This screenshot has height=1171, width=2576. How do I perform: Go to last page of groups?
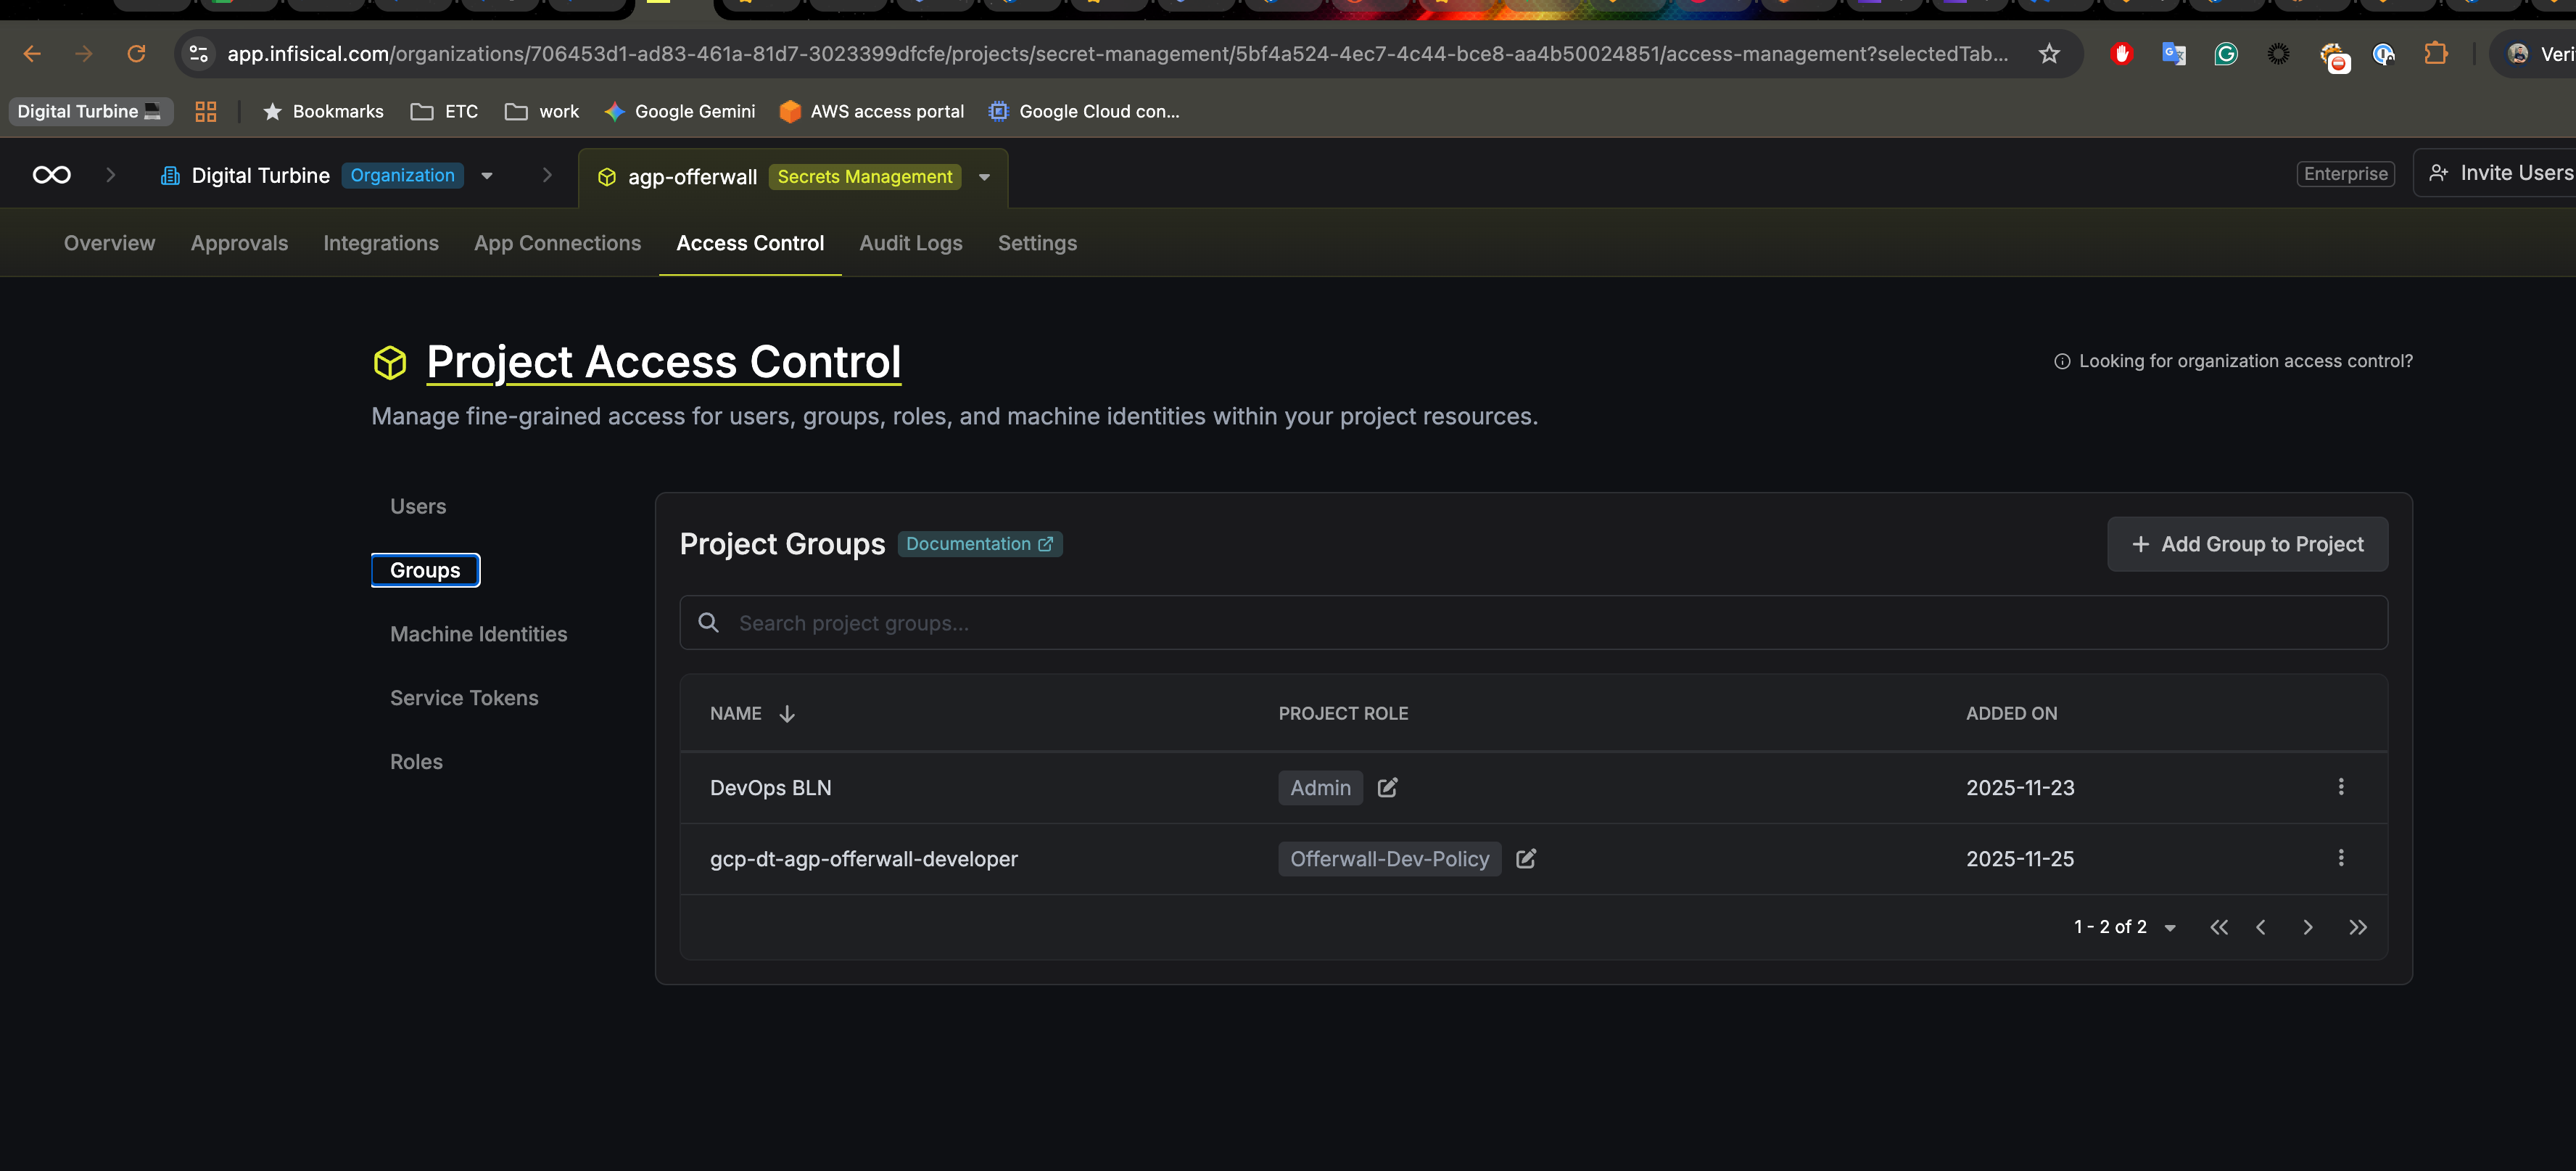point(2357,928)
